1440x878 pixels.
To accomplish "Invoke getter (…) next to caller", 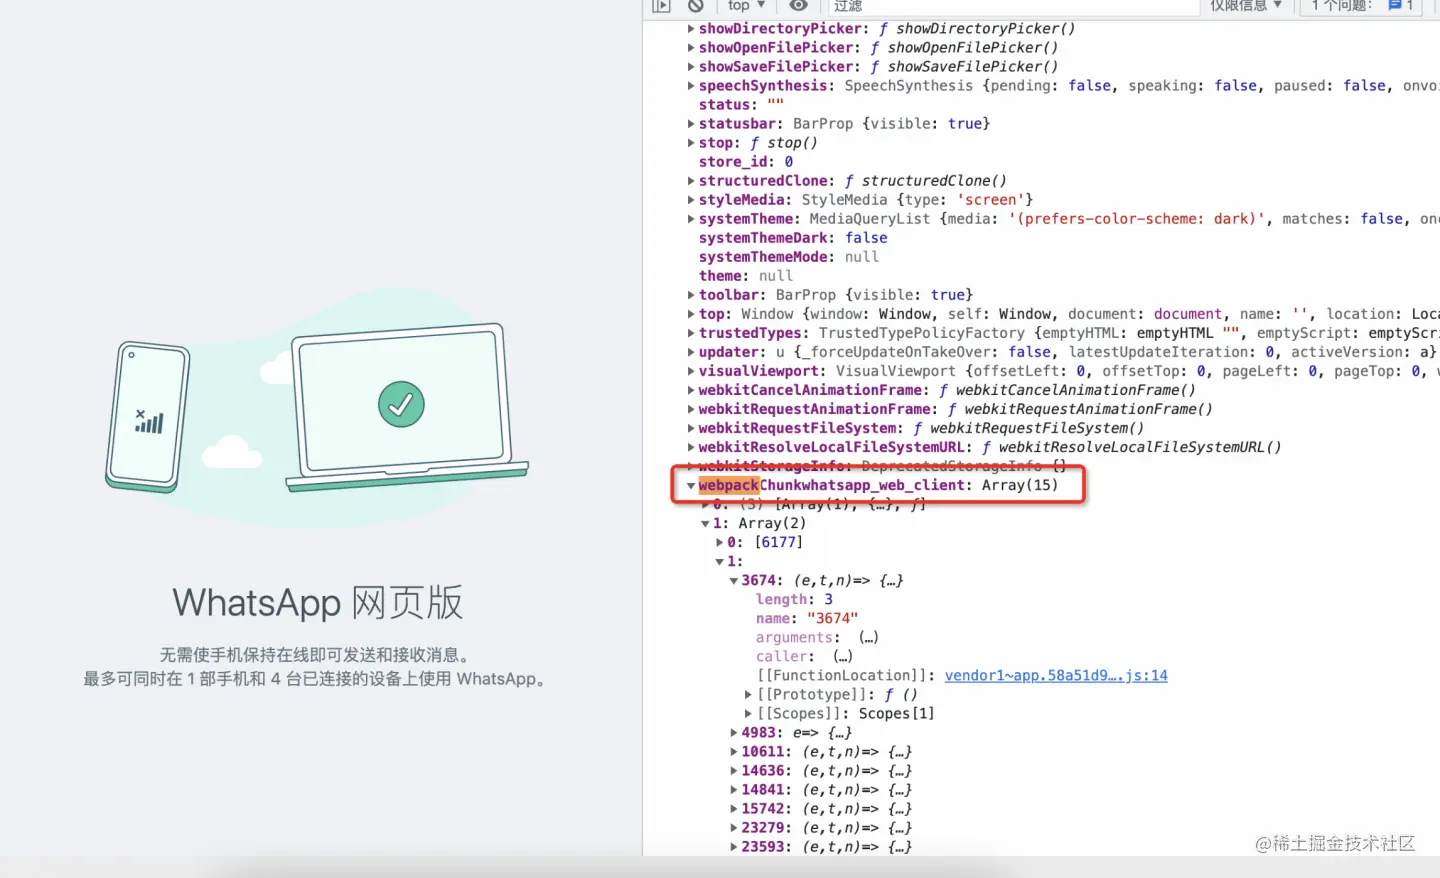I will point(843,657).
